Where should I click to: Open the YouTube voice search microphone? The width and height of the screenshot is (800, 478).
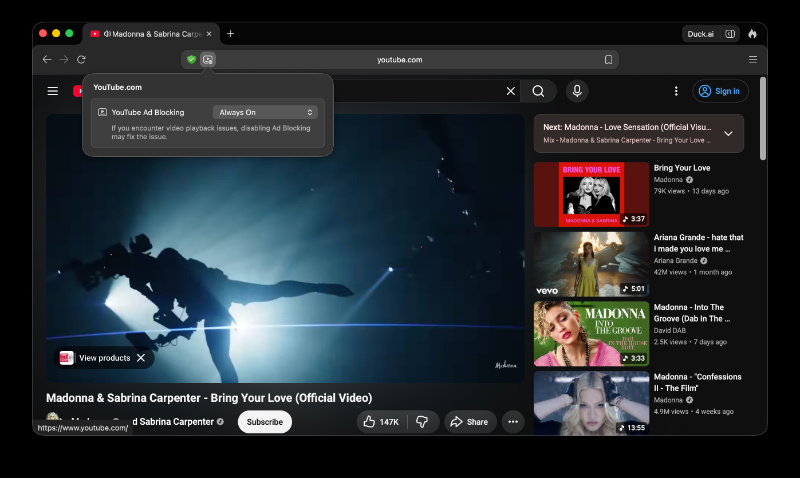pos(577,91)
